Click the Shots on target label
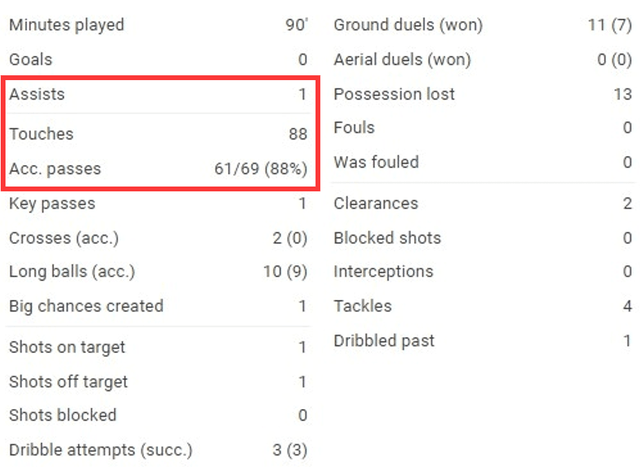This screenshot has width=640, height=467. (x=67, y=348)
